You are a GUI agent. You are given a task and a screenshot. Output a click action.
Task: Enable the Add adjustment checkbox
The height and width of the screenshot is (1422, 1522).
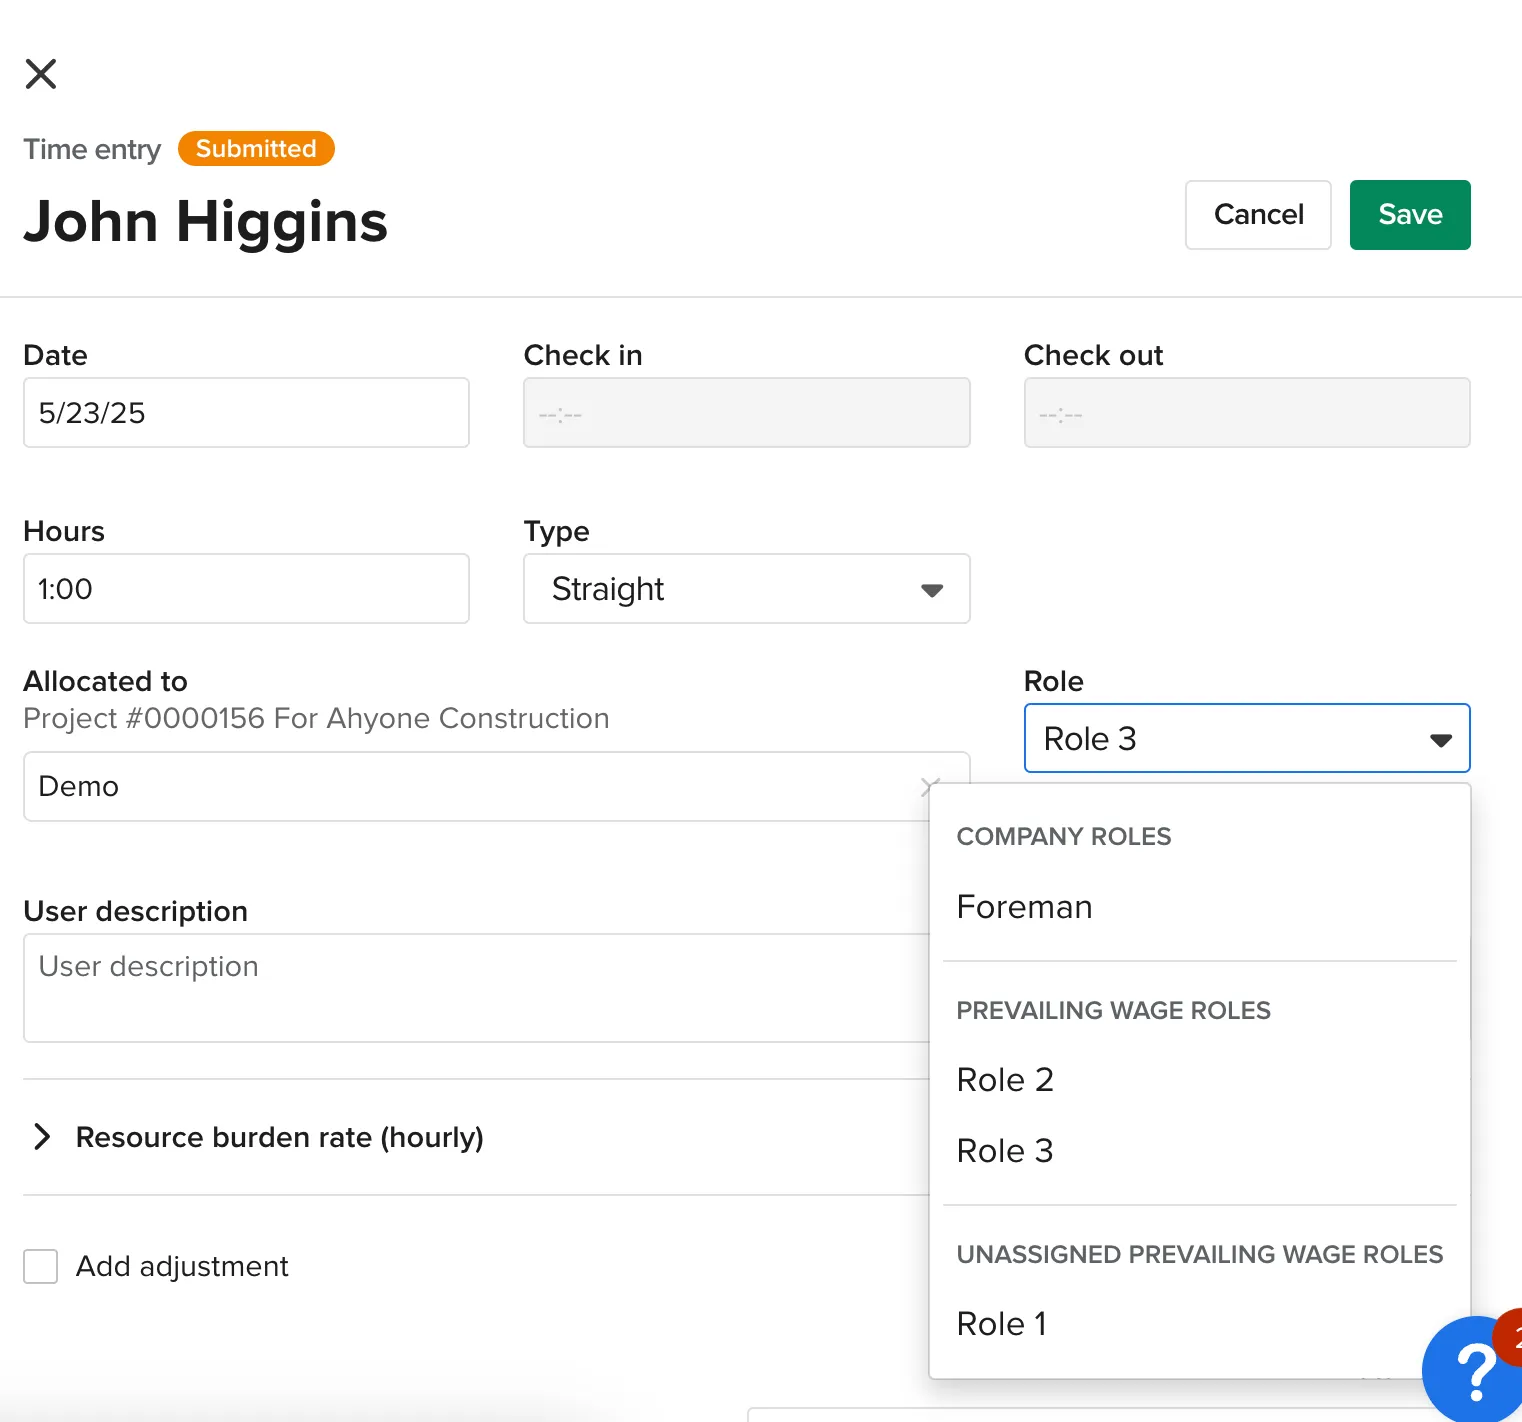tap(41, 1266)
